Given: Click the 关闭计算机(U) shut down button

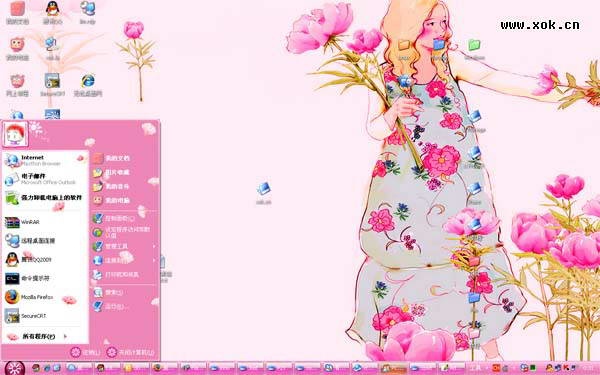Looking at the screenshot, I should [x=130, y=352].
